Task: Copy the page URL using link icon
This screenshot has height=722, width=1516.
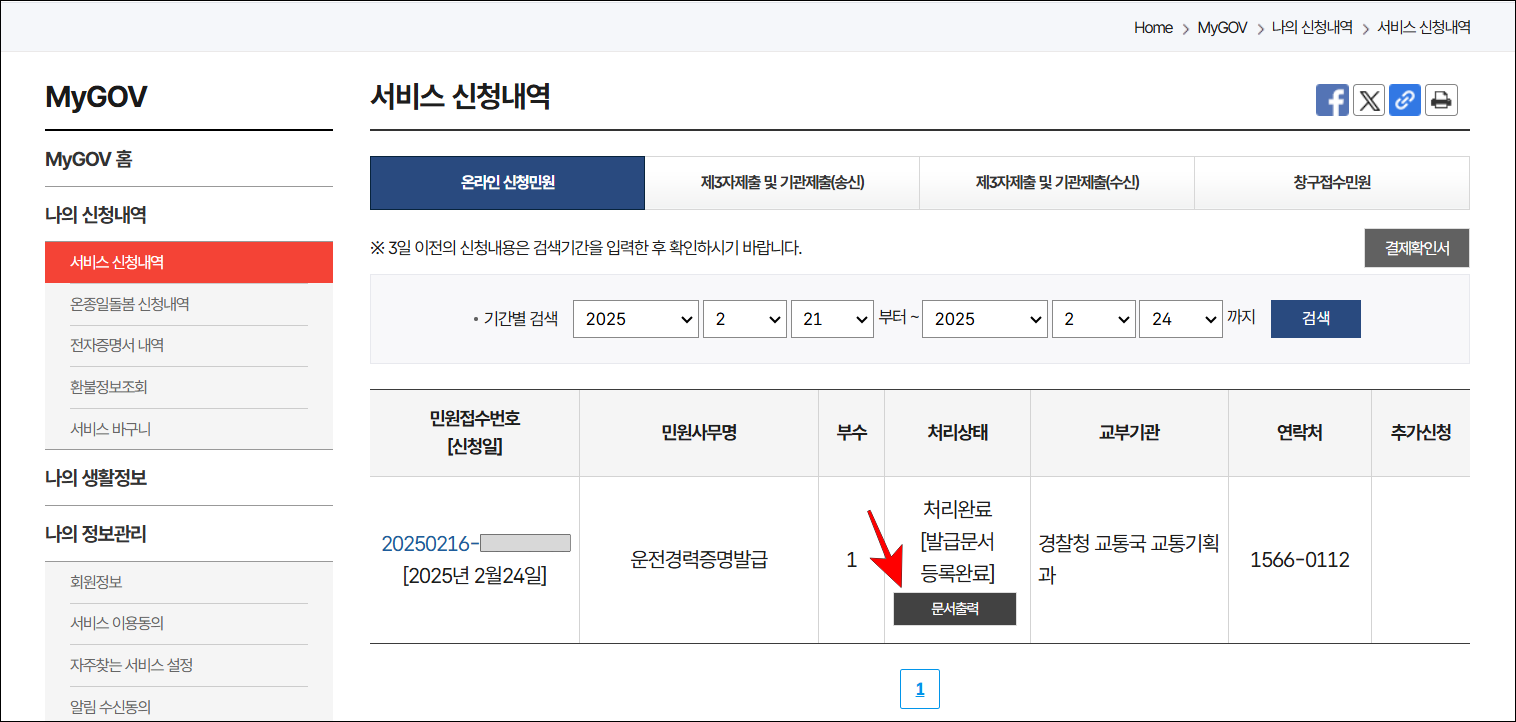Action: click(x=1404, y=99)
